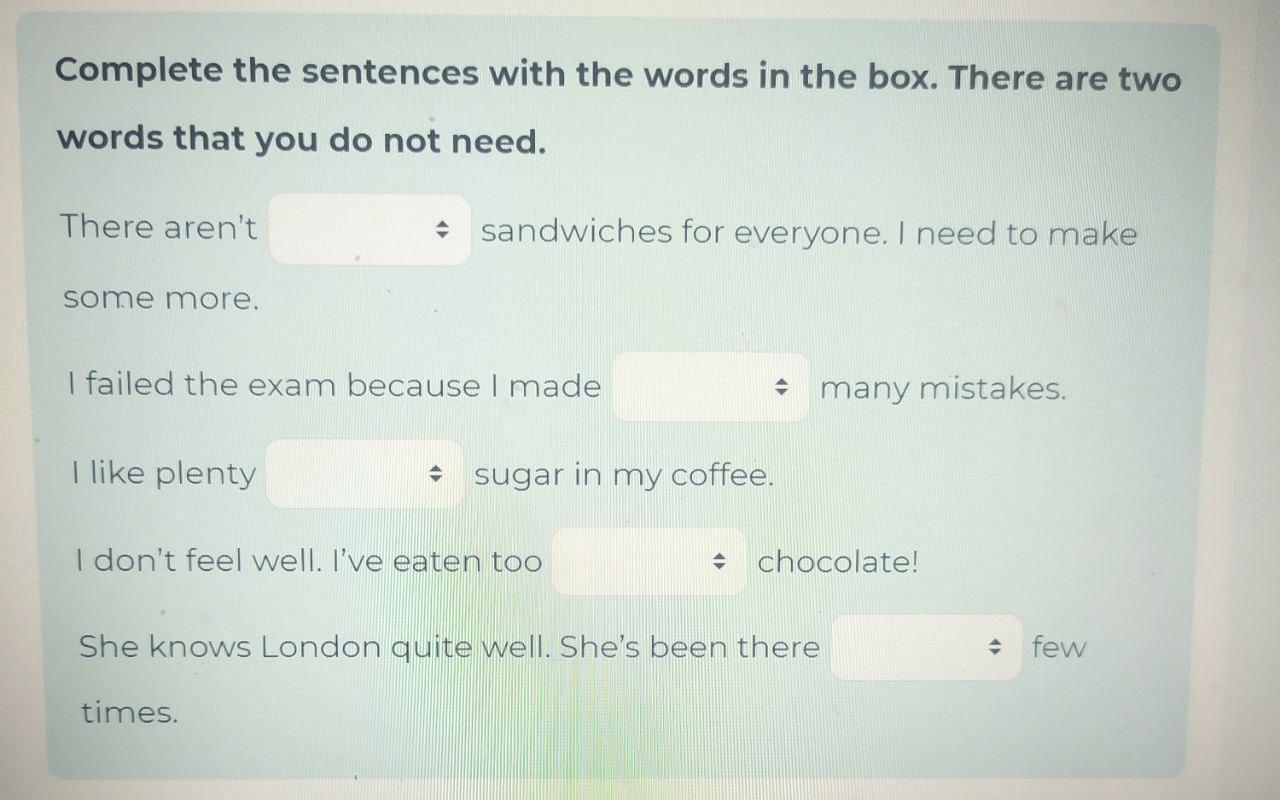Image resolution: width=1280 pixels, height=800 pixels.
Task: Open the dropdown before "chocolate!"
Action: (649, 562)
